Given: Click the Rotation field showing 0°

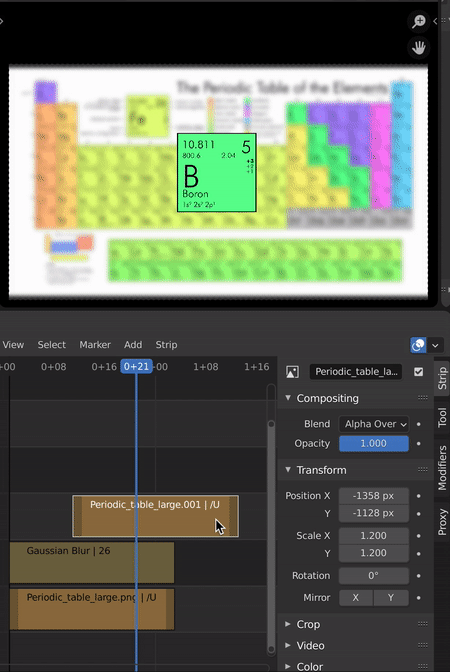Looking at the screenshot, I should (374, 576).
